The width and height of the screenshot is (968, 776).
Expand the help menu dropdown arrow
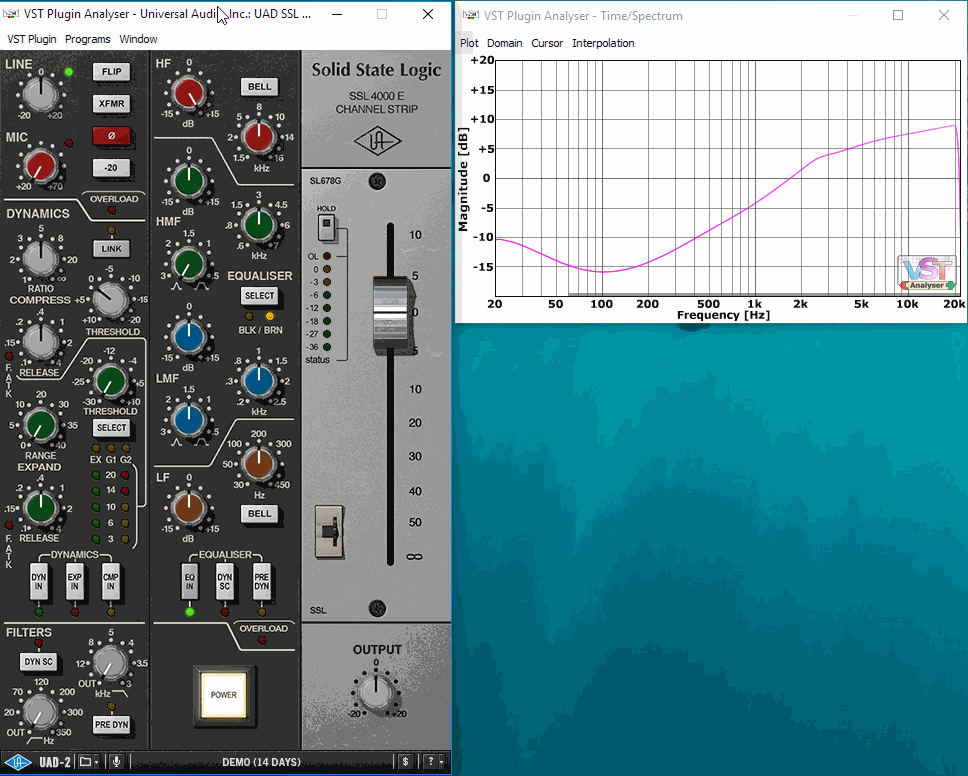coord(441,762)
